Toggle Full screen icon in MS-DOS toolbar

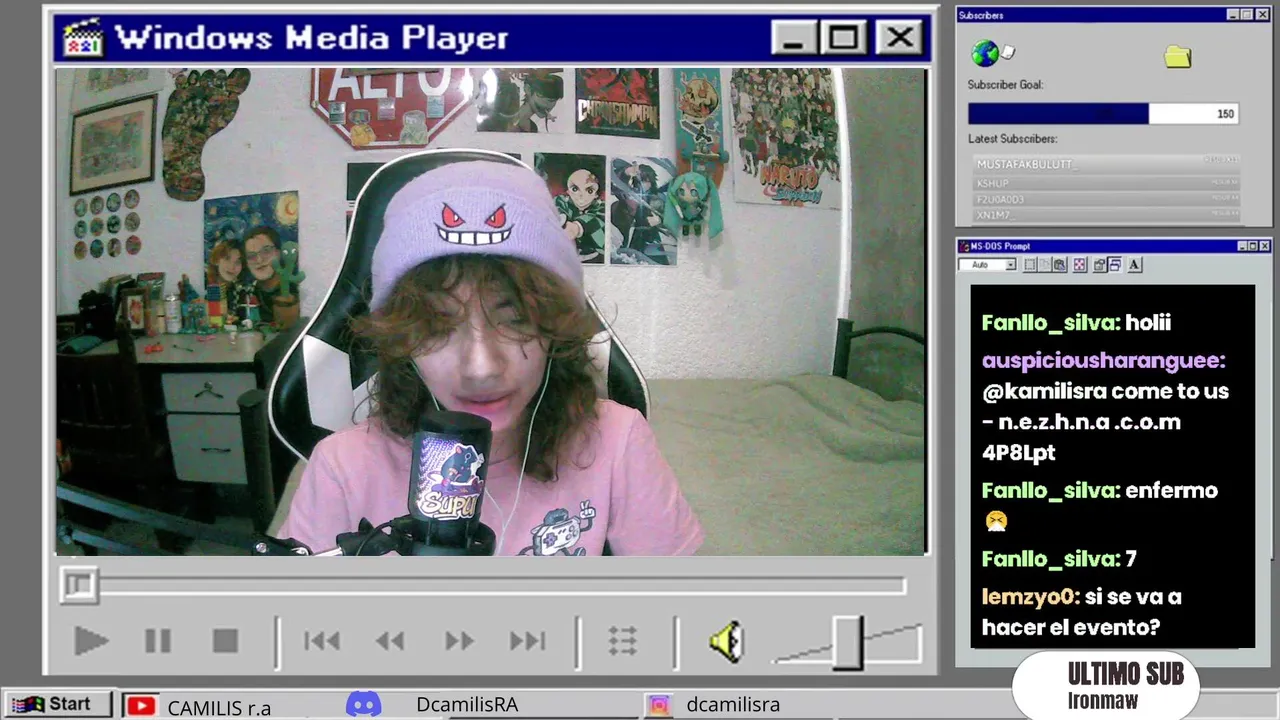tap(1079, 265)
